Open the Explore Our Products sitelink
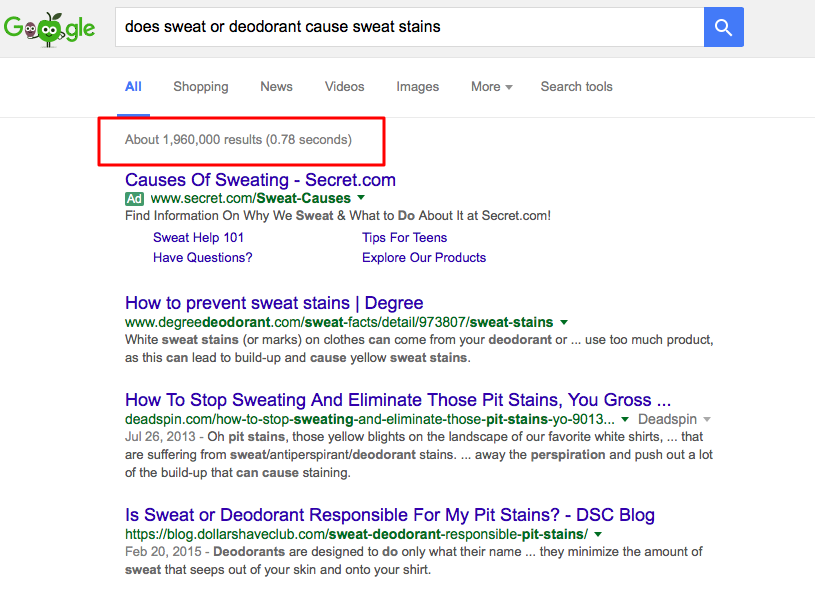 424,258
